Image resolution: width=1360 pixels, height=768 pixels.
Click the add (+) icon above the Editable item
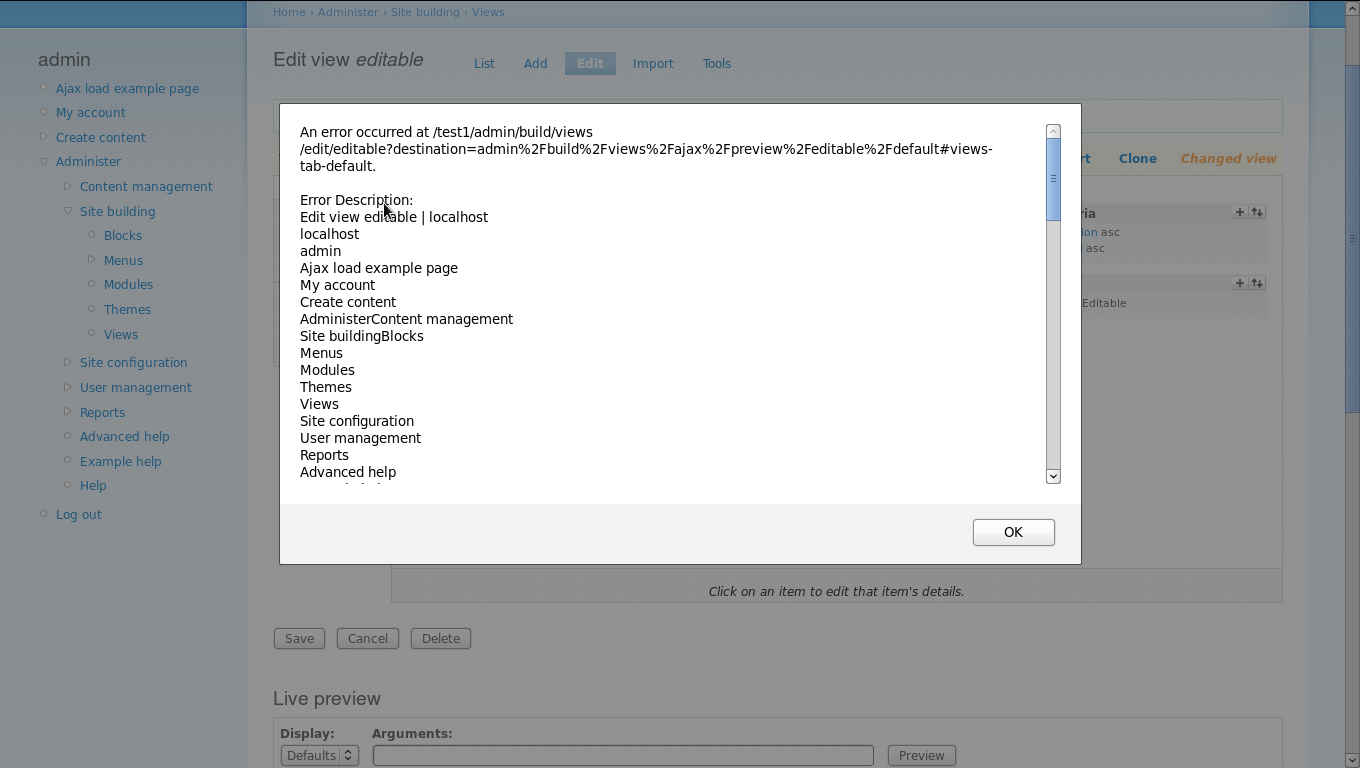(1240, 283)
